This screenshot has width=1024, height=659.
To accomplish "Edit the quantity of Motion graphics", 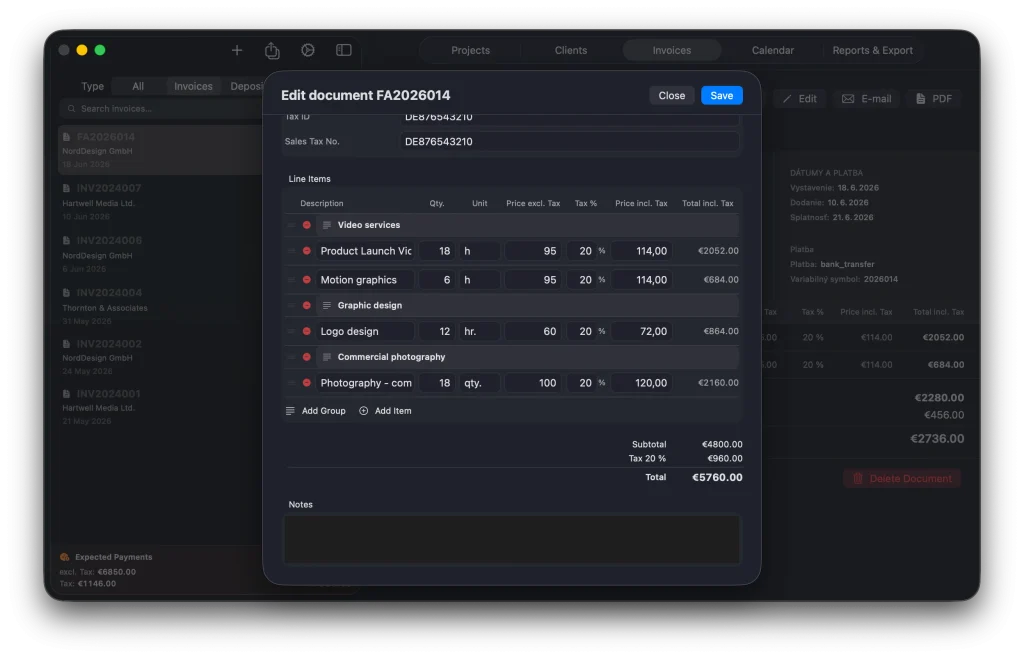I will (437, 280).
